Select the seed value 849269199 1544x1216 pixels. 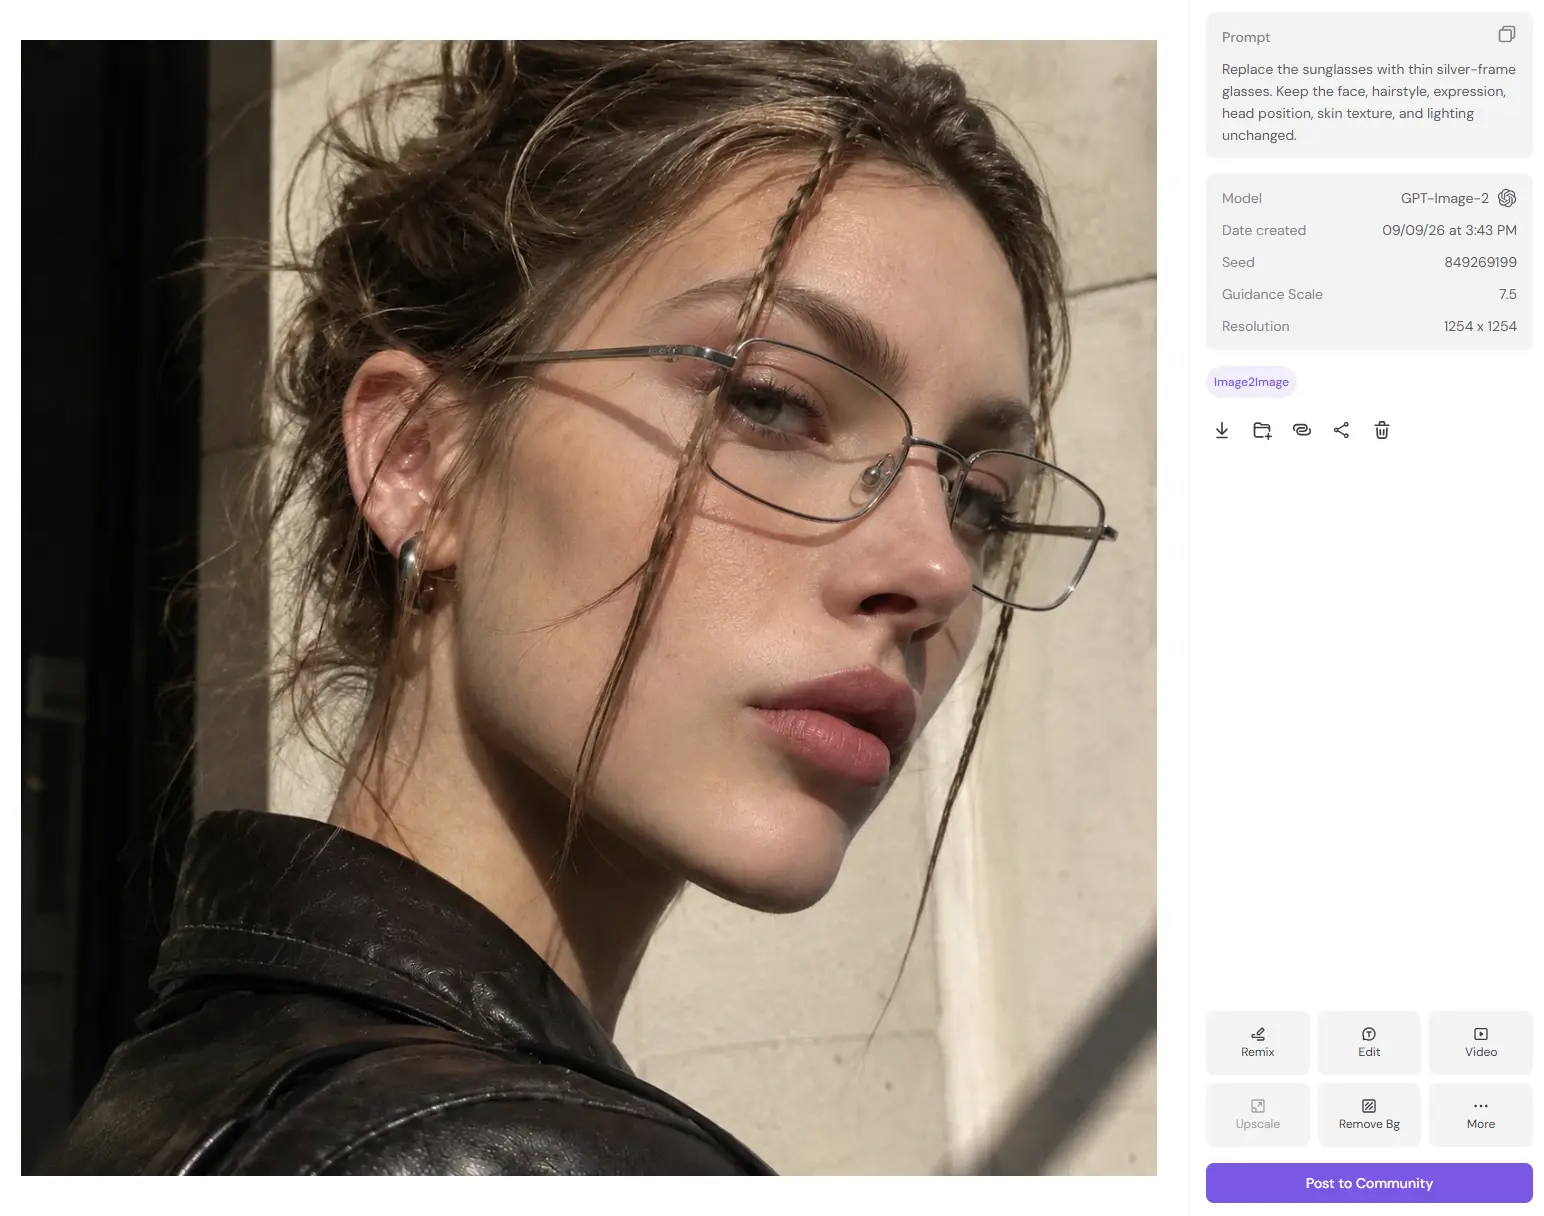[1480, 262]
